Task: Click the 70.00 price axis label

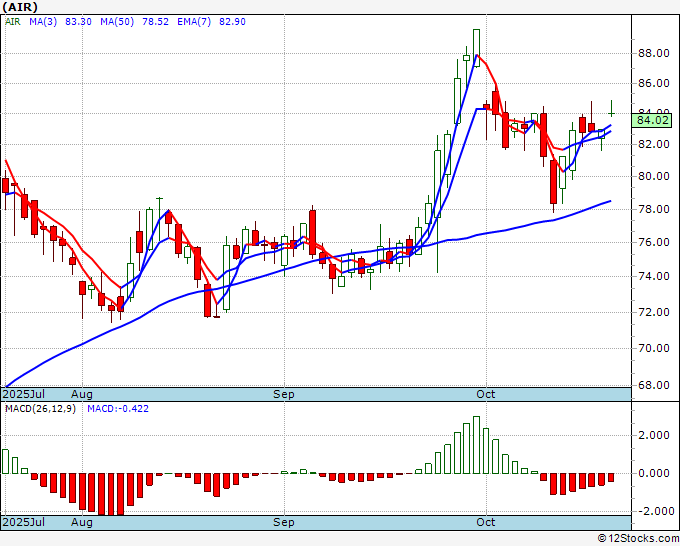Action: [653, 348]
